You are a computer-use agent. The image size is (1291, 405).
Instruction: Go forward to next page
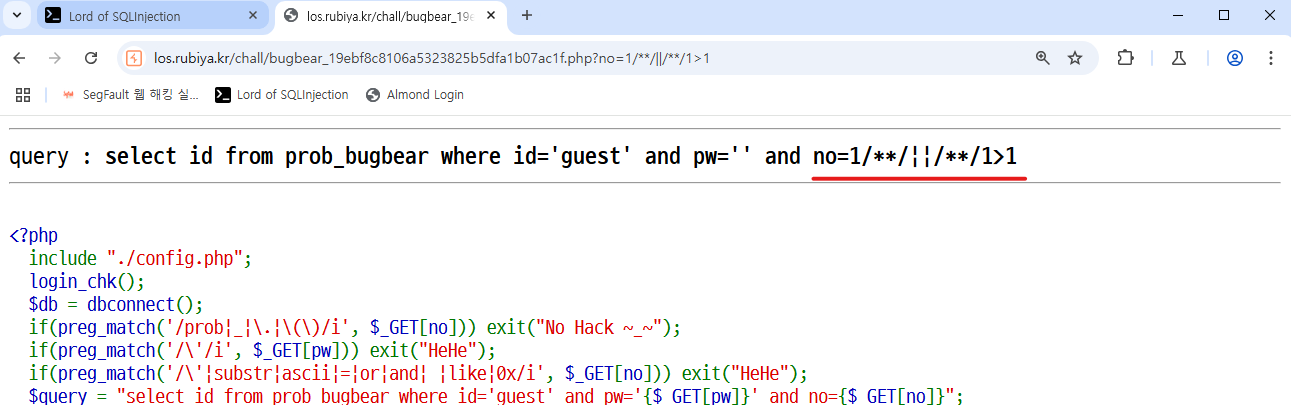click(x=55, y=58)
